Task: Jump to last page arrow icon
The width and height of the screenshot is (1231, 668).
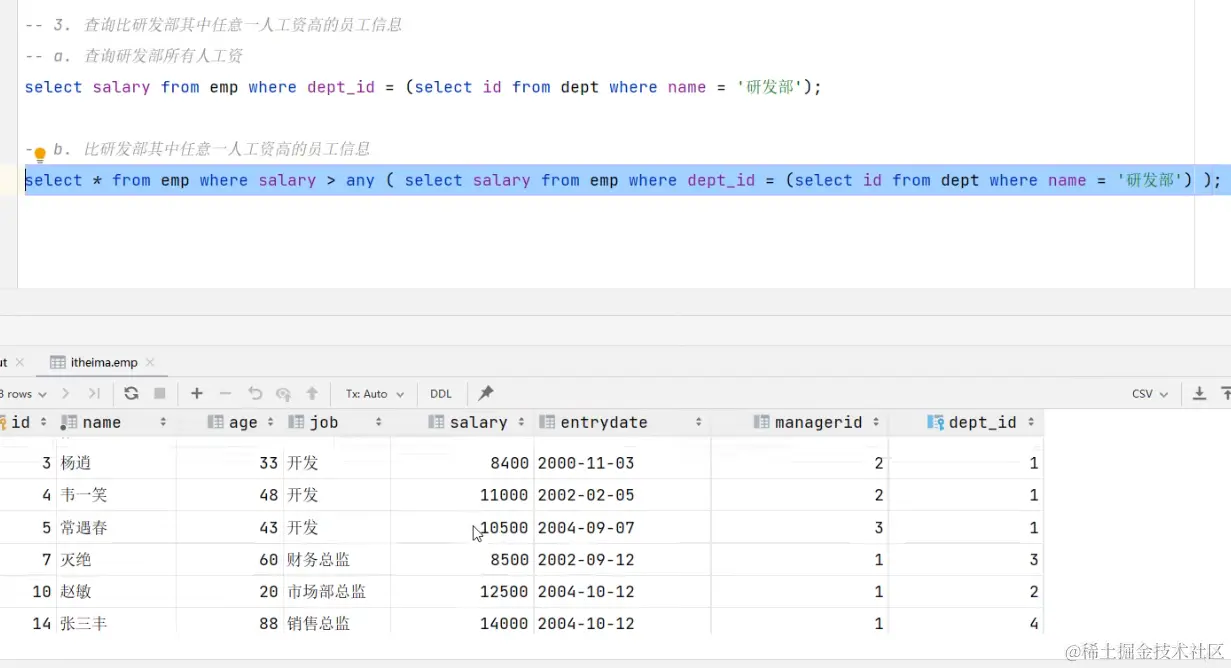Action: coord(94,394)
